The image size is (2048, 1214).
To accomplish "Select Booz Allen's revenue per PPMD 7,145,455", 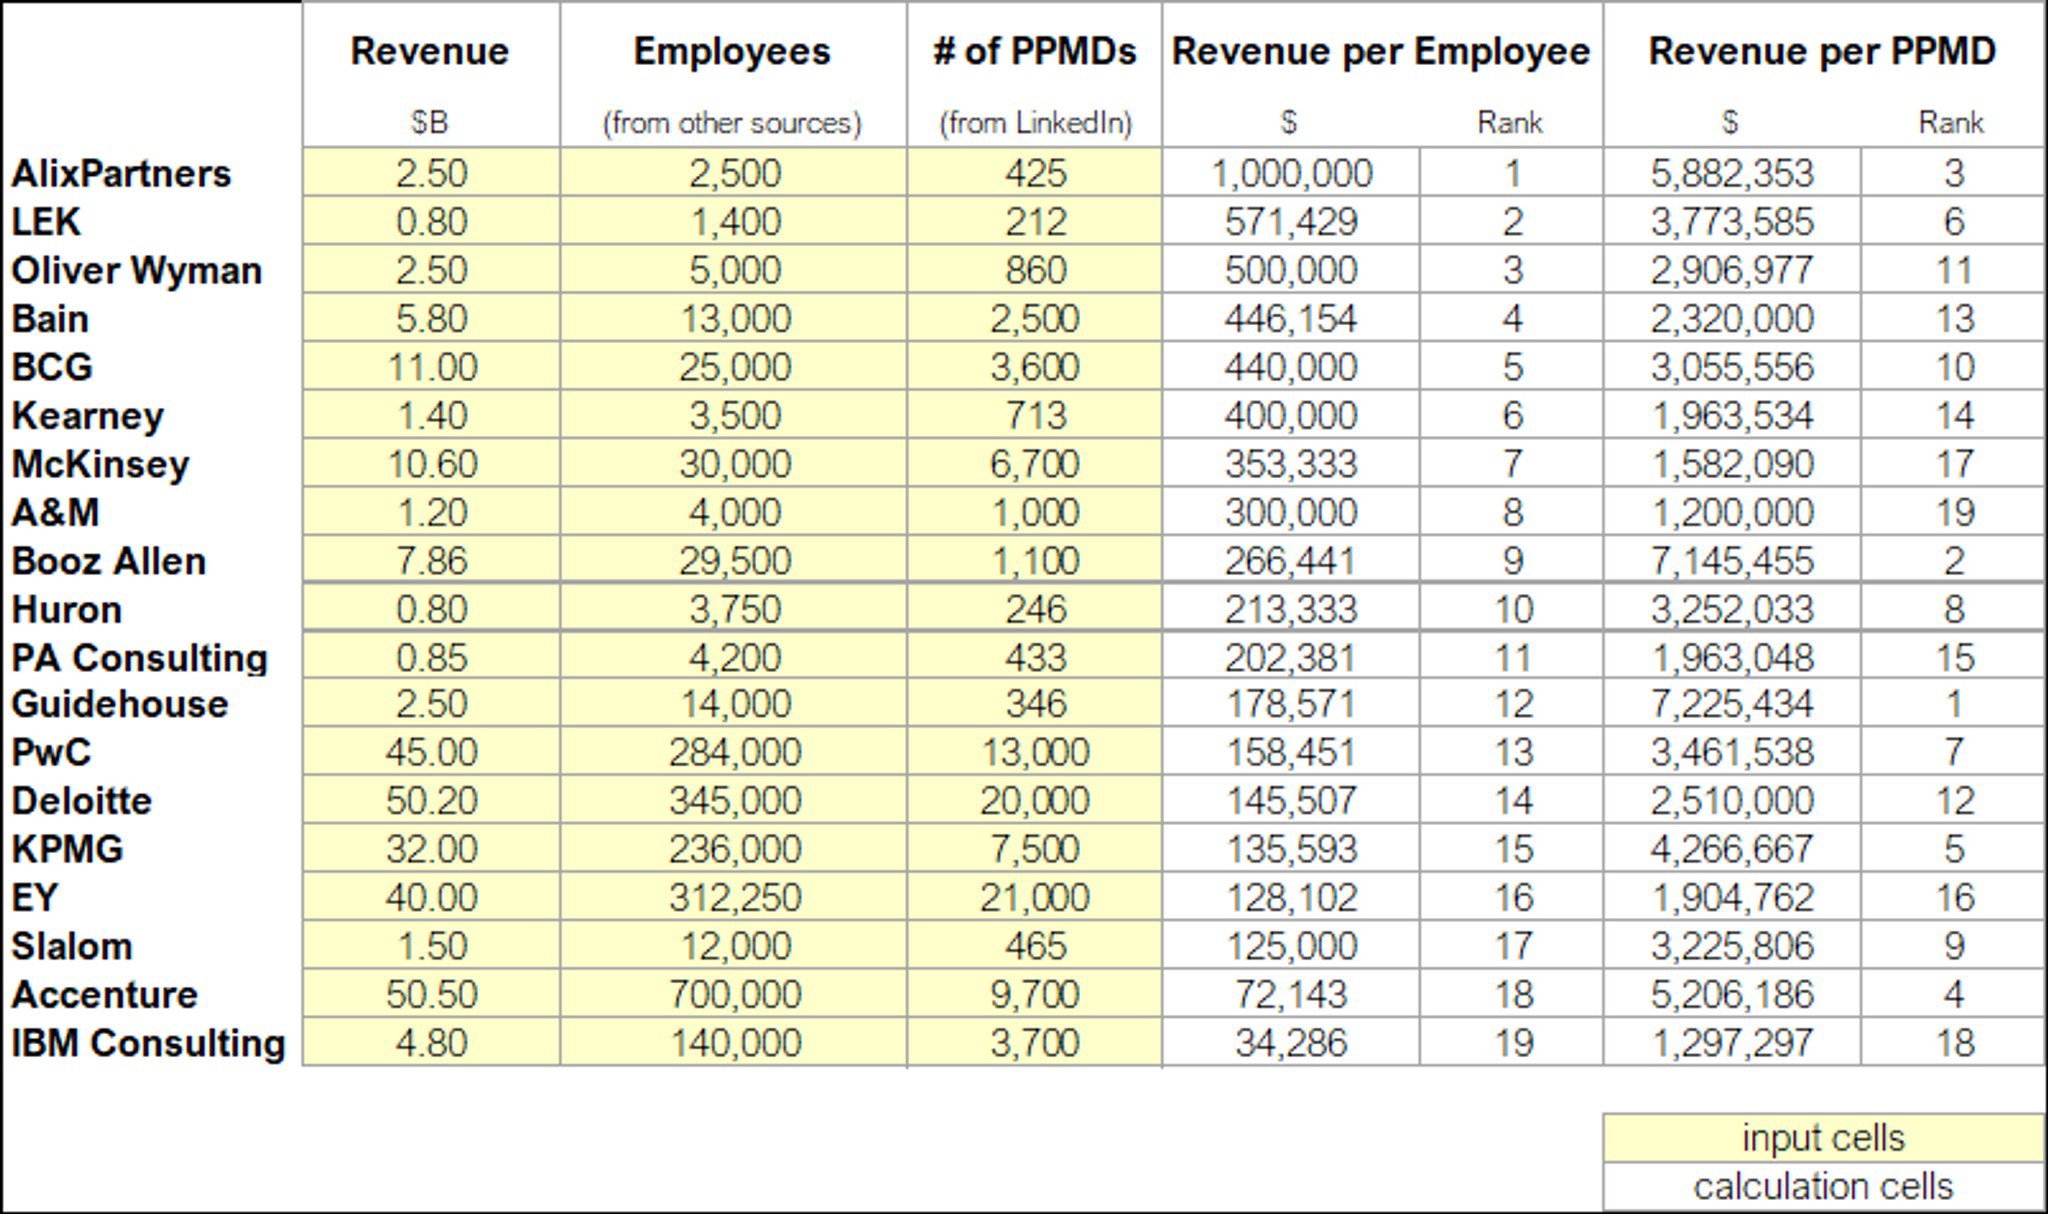I will [x=1732, y=561].
